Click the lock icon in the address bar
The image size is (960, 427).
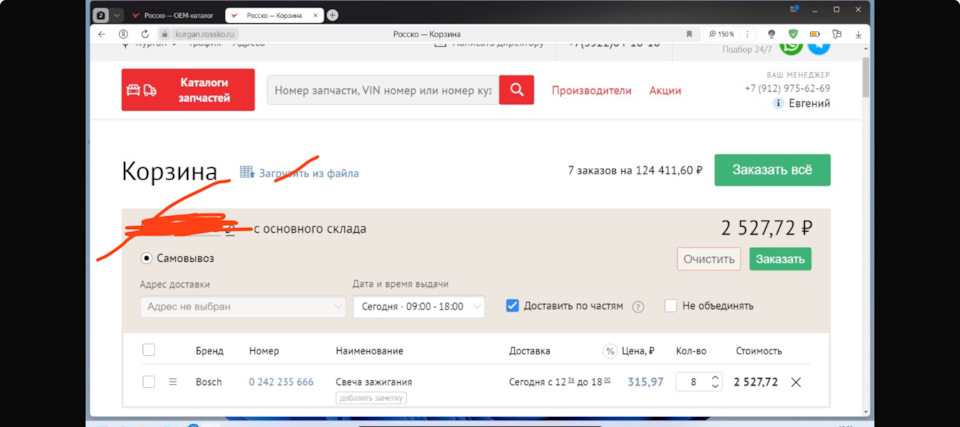point(163,34)
